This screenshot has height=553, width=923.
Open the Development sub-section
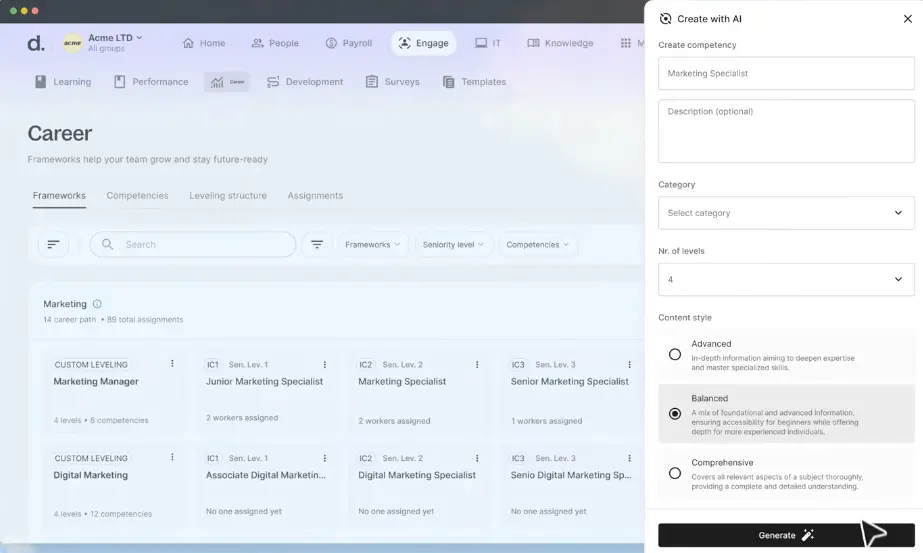click(x=305, y=82)
